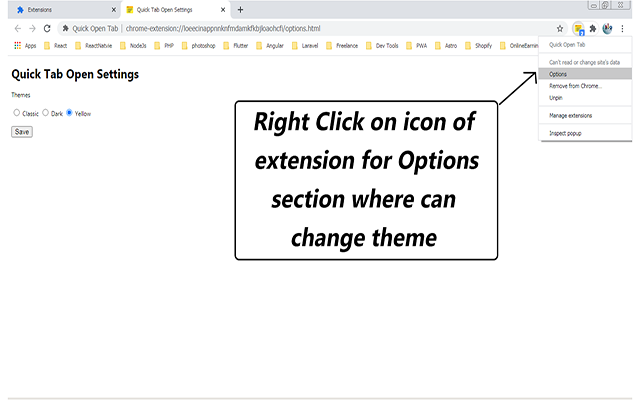This screenshot has width=640, height=400.
Task: Open the React bookmark folder
Action: (x=55, y=46)
